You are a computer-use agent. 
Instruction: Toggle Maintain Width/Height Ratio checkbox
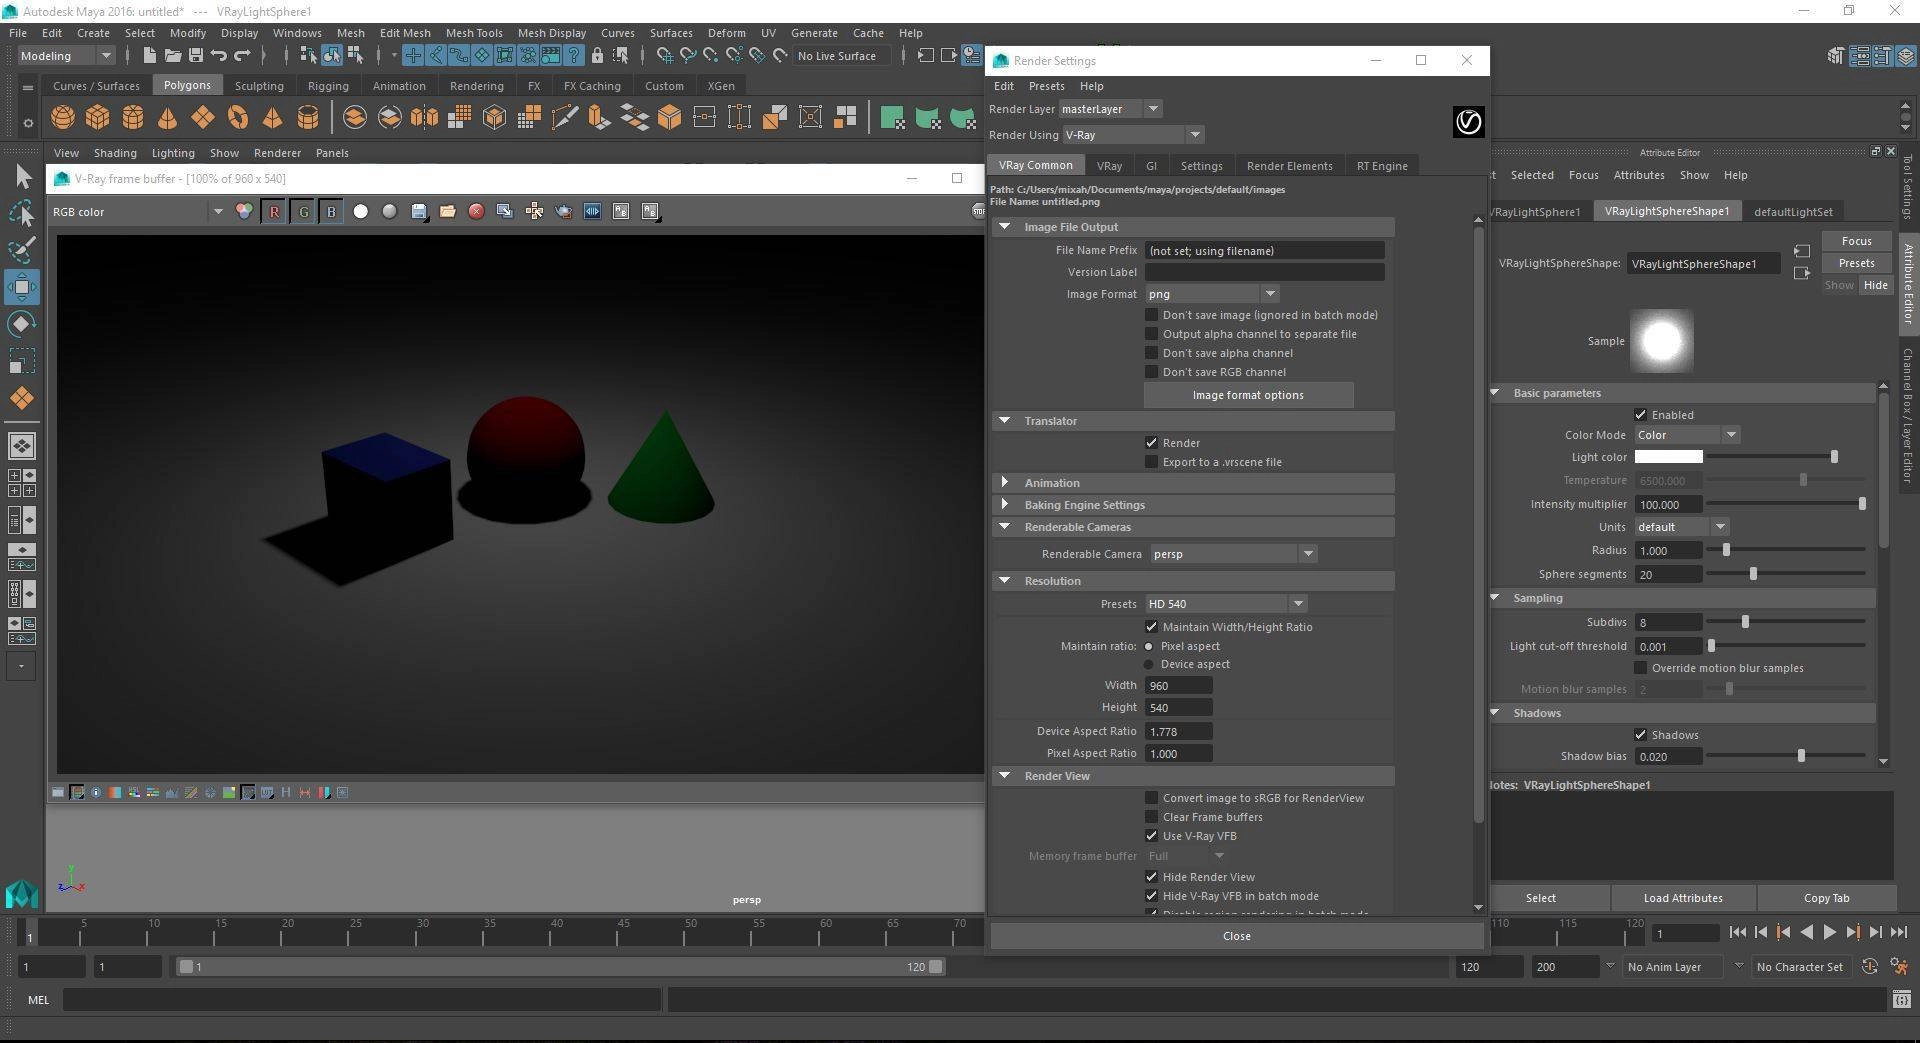coord(1151,627)
